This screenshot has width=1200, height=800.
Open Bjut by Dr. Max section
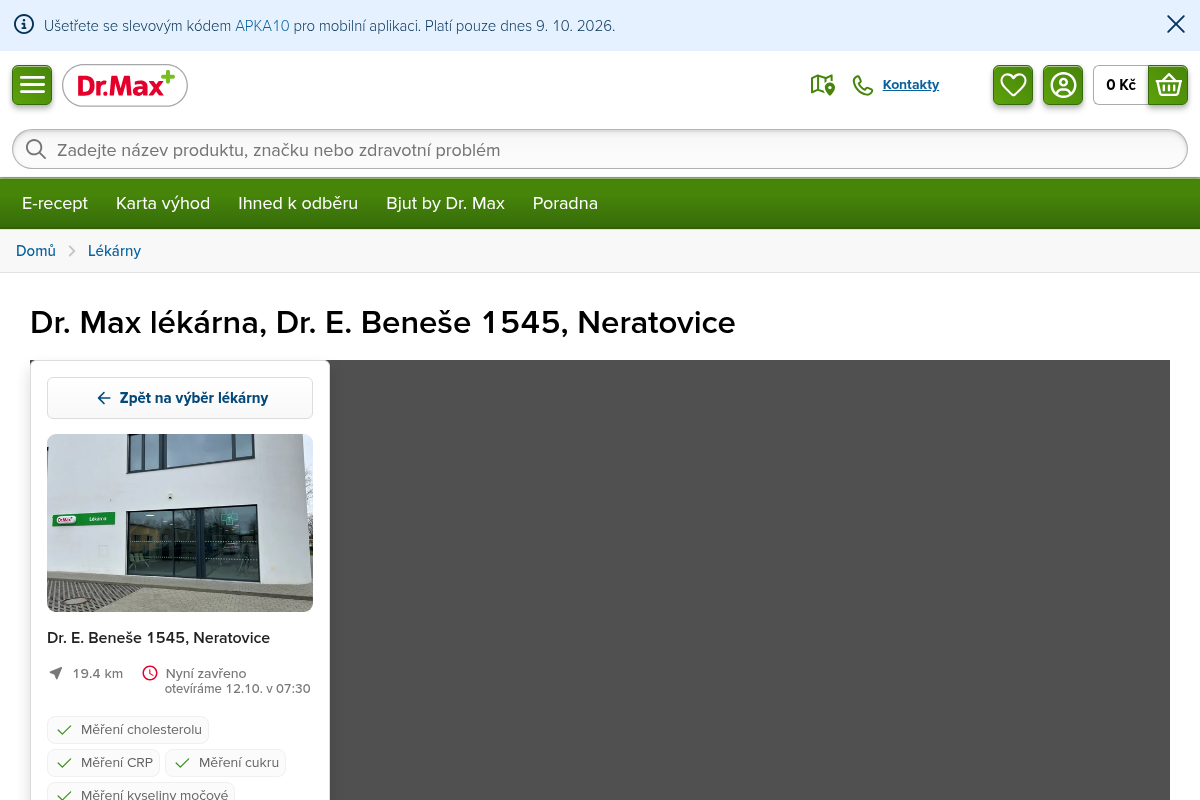pos(445,203)
